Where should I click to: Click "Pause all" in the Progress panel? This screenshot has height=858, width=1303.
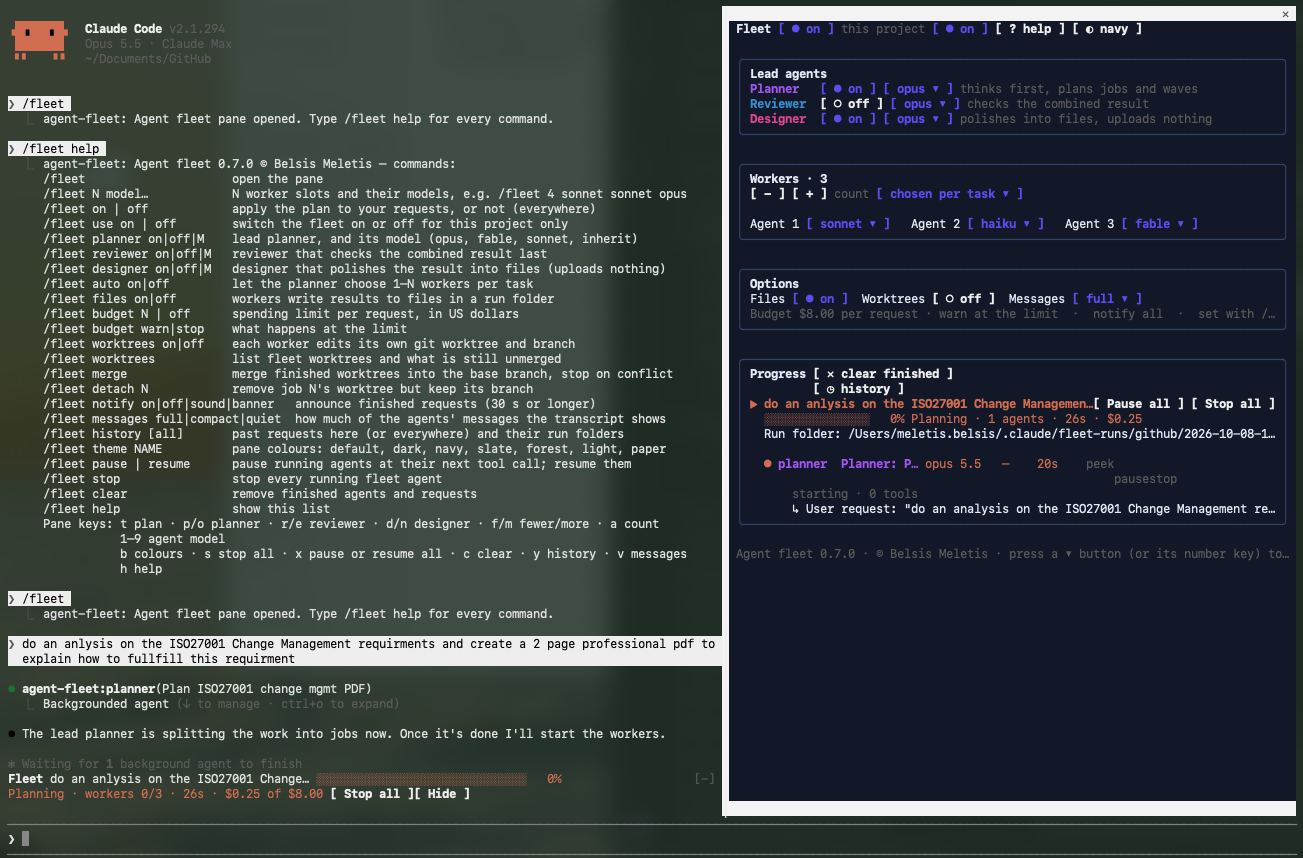[1138, 404]
